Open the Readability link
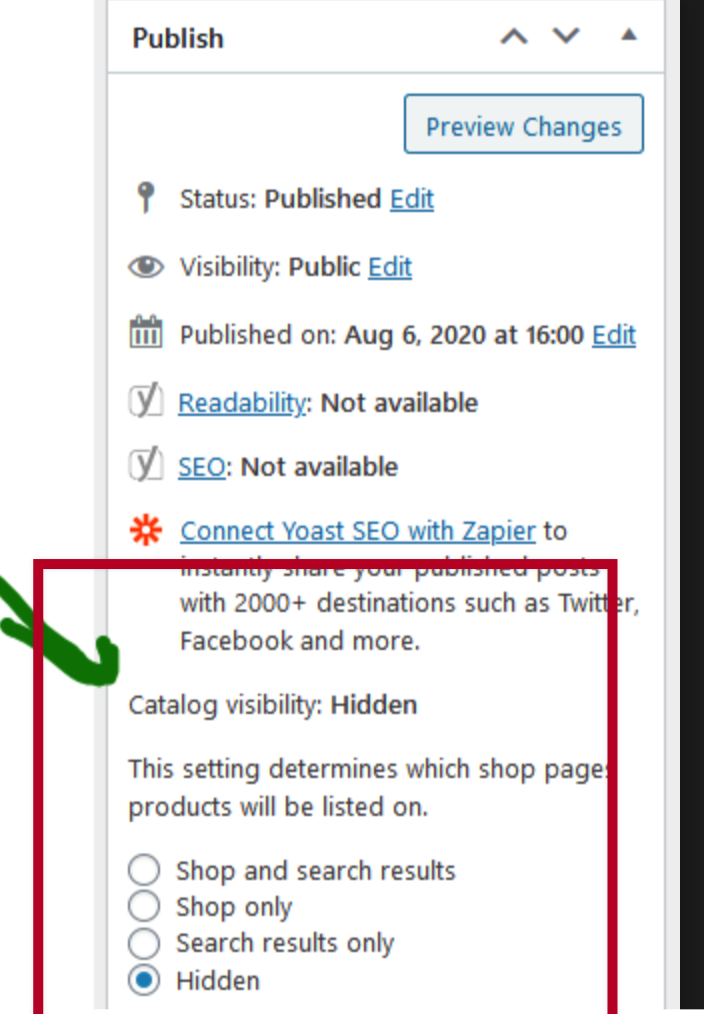Screen dimensions: 704x1014 click(242, 404)
